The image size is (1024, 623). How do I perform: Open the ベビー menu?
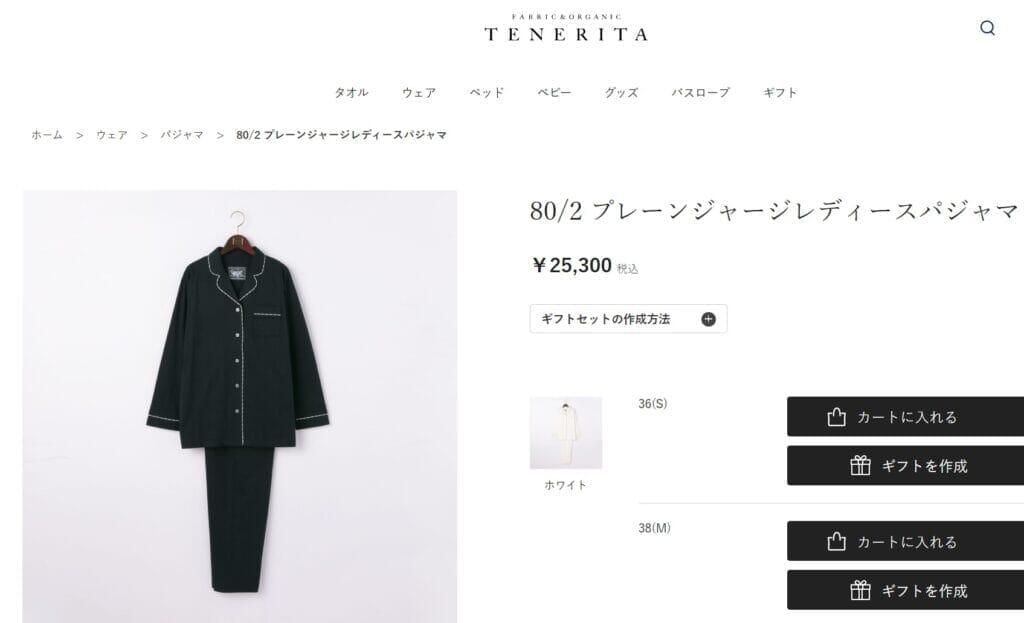coord(554,93)
